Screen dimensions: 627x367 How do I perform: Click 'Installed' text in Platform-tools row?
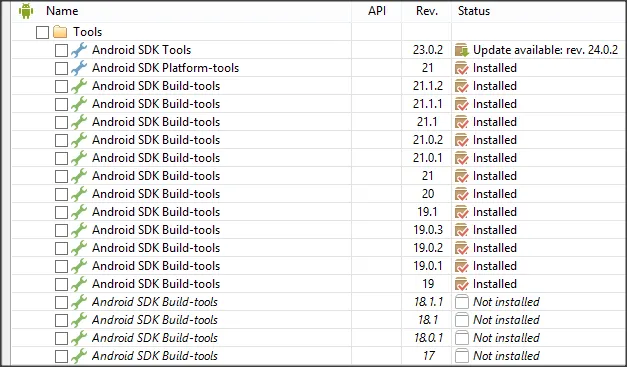click(x=495, y=68)
